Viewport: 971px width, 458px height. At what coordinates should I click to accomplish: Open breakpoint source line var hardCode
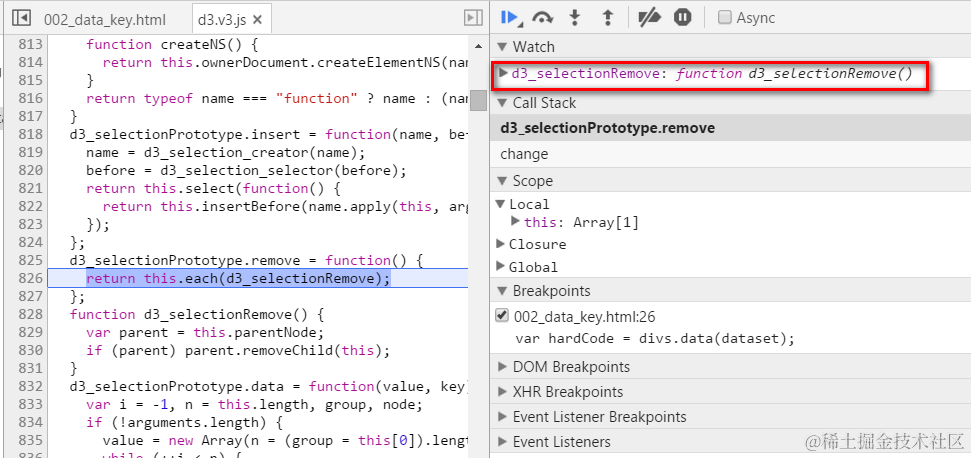point(655,339)
